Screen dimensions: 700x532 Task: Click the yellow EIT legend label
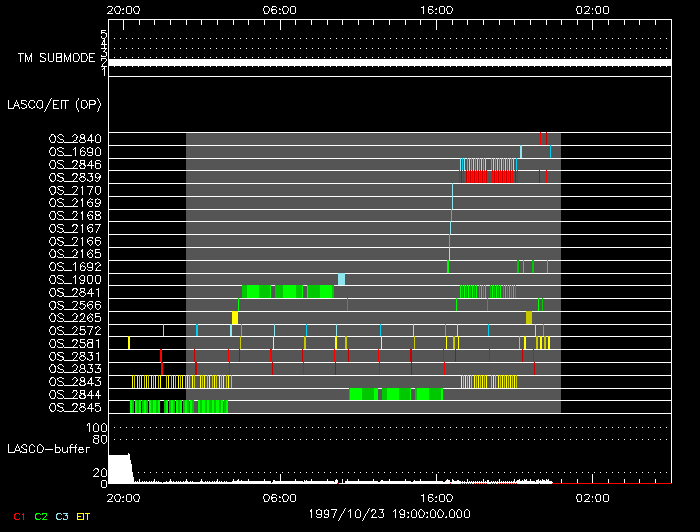(83, 516)
